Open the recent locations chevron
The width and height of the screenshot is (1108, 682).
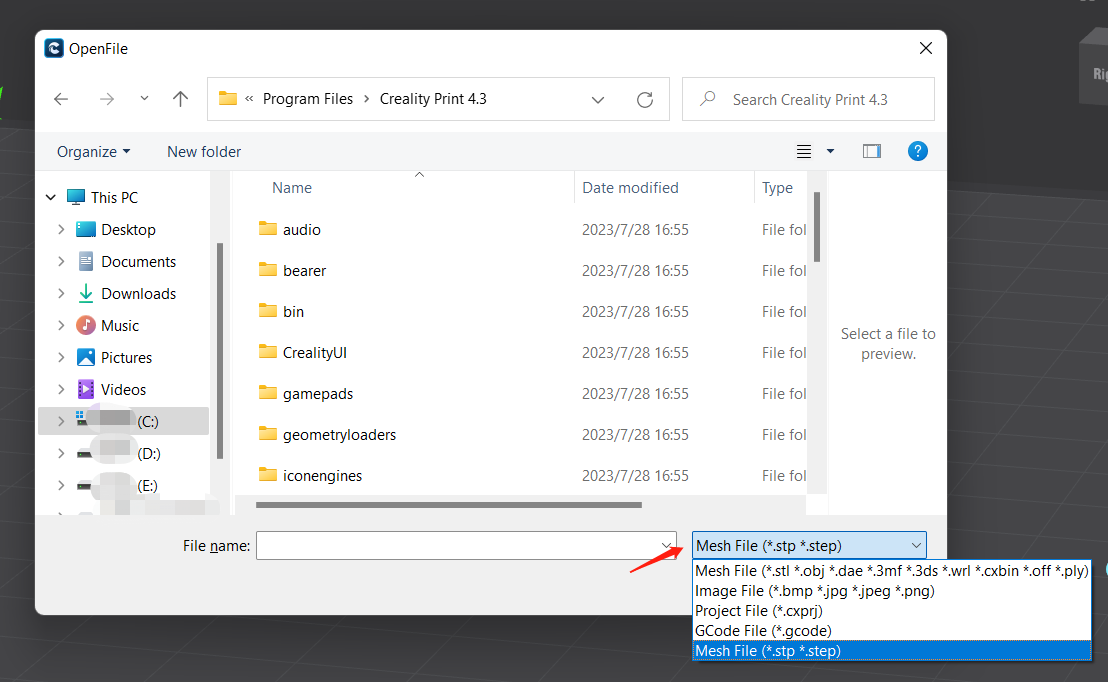(144, 98)
